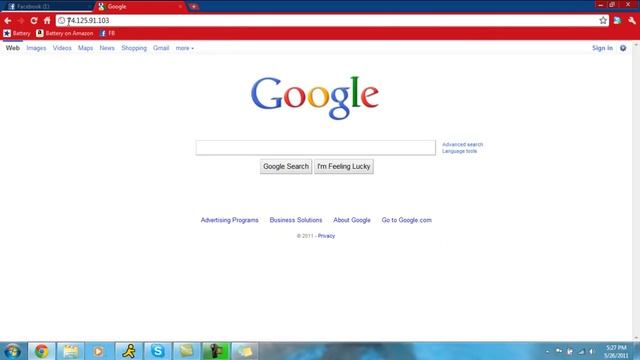Open Windows Media Player taskbar icon
Image resolution: width=640 pixels, height=360 pixels.
[98, 351]
